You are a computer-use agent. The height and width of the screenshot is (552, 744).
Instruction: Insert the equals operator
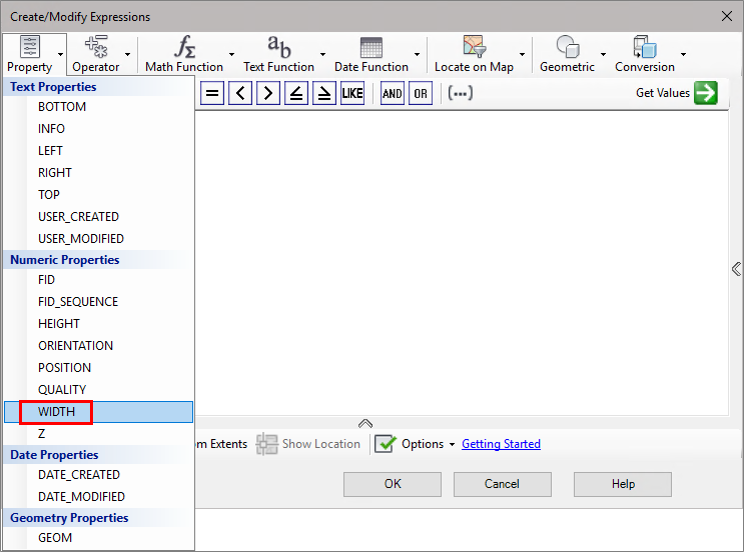pyautogui.click(x=212, y=93)
